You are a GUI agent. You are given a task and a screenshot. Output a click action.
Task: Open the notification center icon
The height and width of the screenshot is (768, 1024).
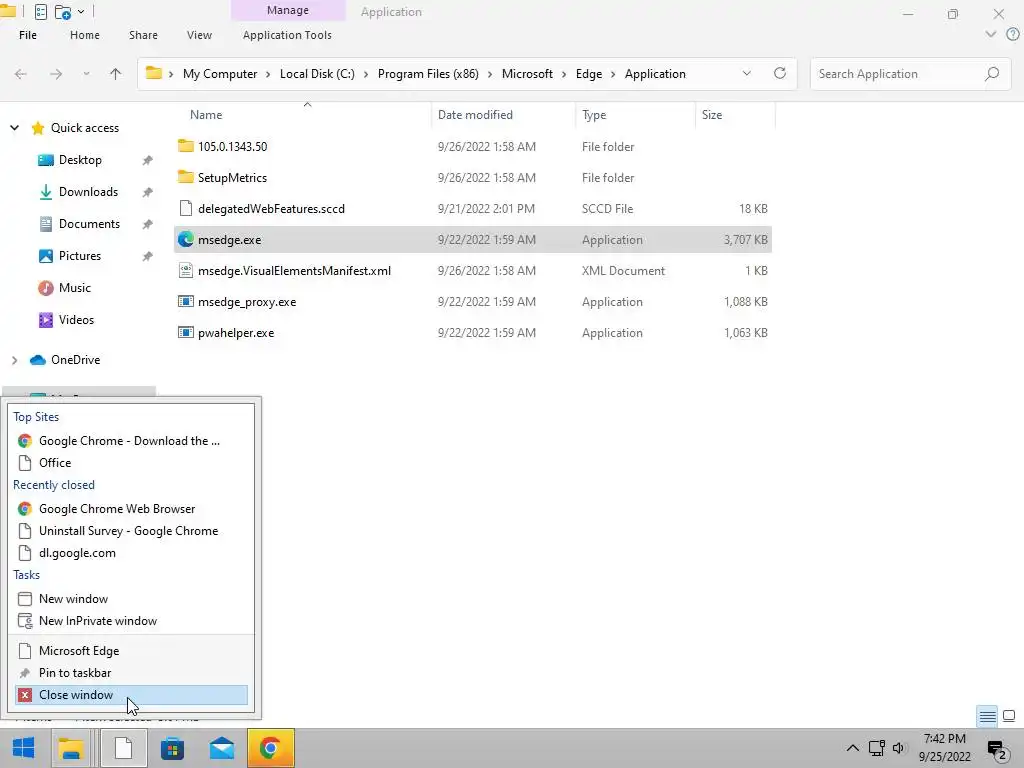996,749
